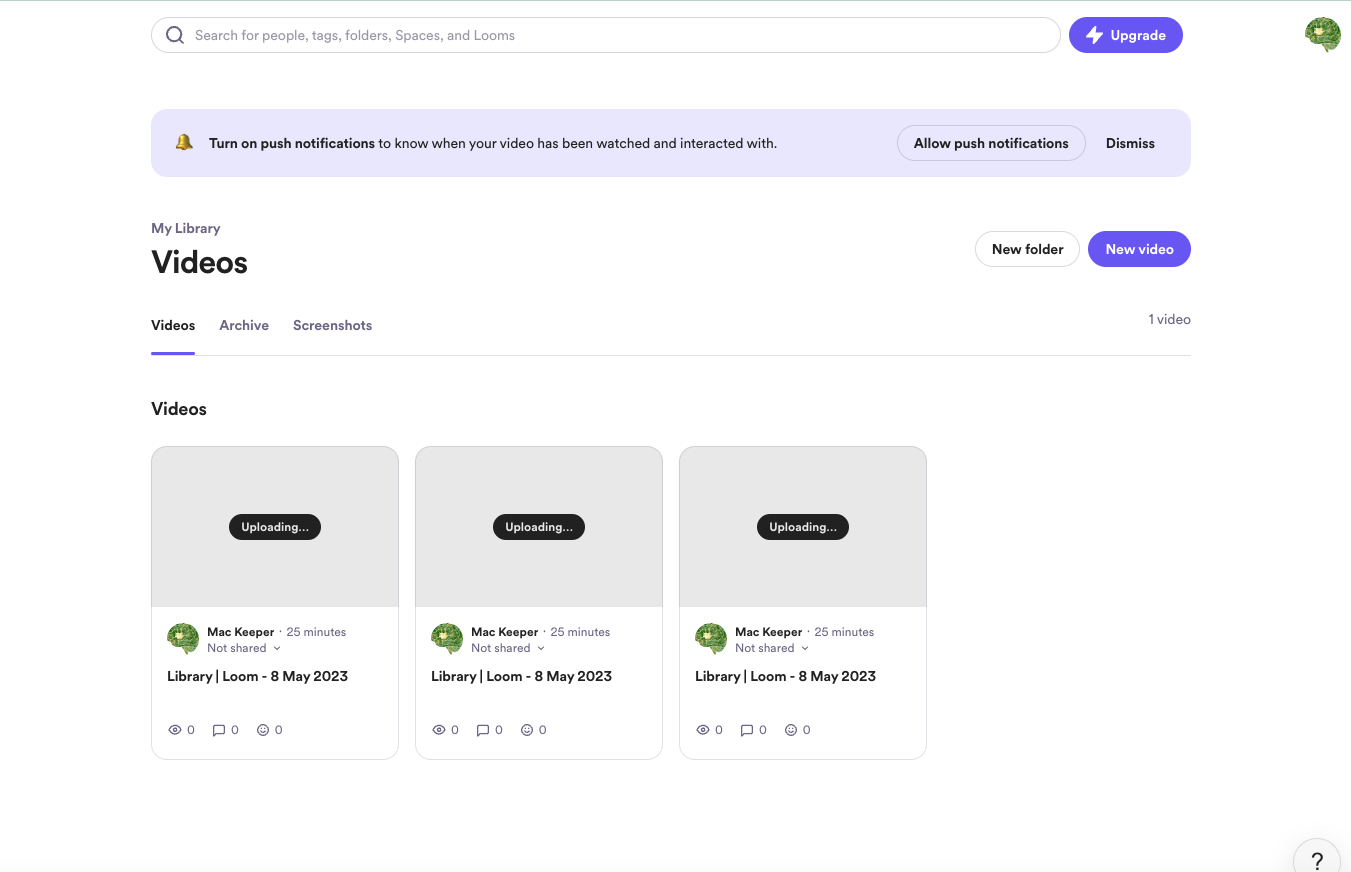Switch to the Archive tab
The width and height of the screenshot is (1351, 872).
[244, 325]
